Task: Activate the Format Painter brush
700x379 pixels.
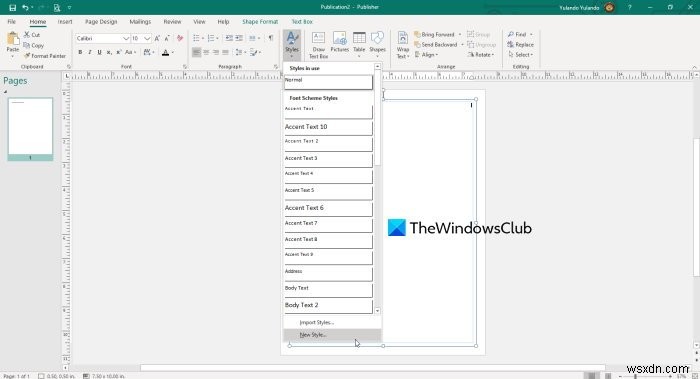Action: coord(45,56)
